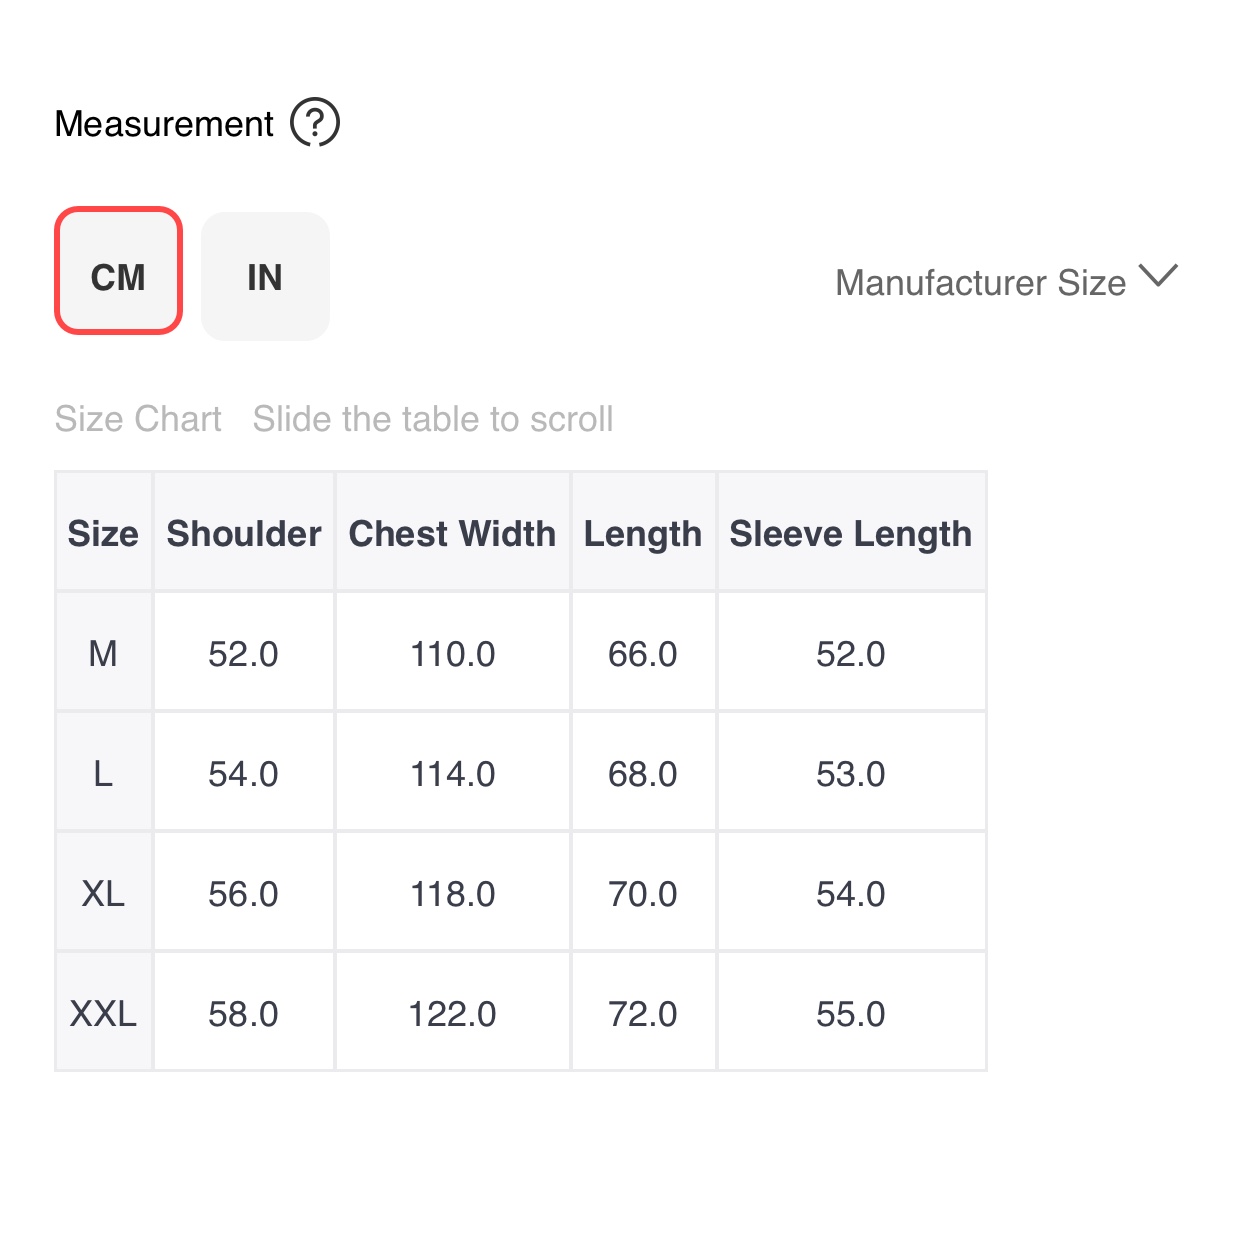The height and width of the screenshot is (1242, 1242).
Task: Click the 55.0 sleeve length cell
Action: tap(850, 1014)
